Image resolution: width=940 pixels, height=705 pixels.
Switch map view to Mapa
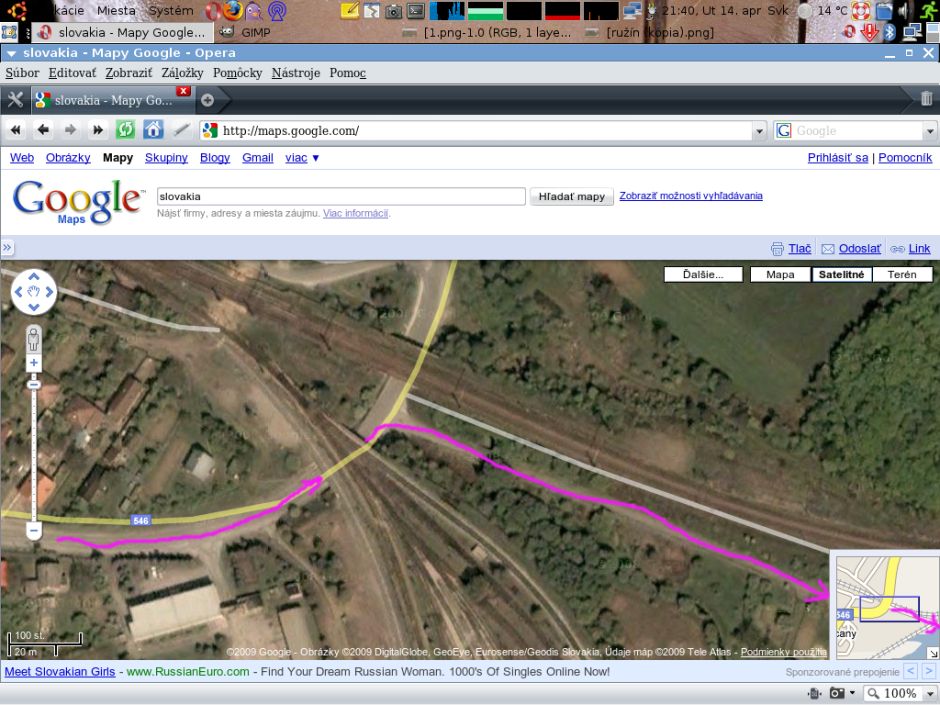[x=780, y=274]
